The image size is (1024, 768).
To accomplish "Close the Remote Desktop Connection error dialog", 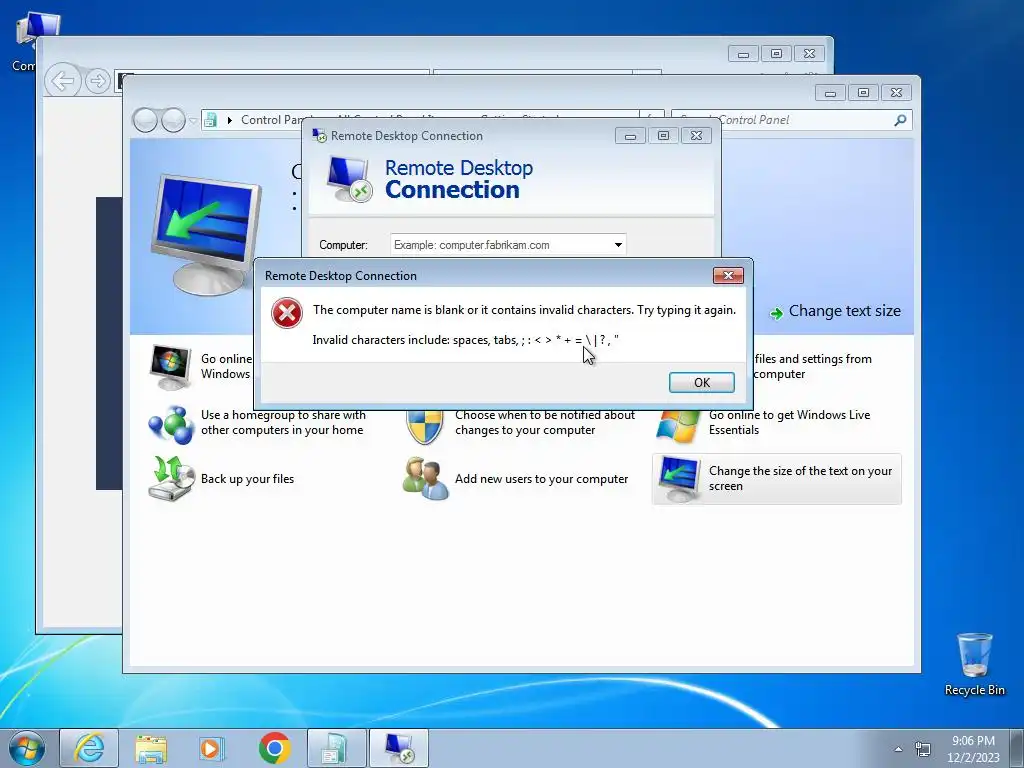I will coord(728,276).
